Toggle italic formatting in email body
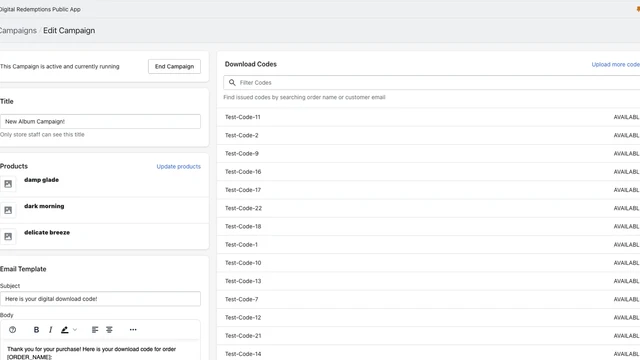Screen dimensions: 640x360 tap(50, 330)
